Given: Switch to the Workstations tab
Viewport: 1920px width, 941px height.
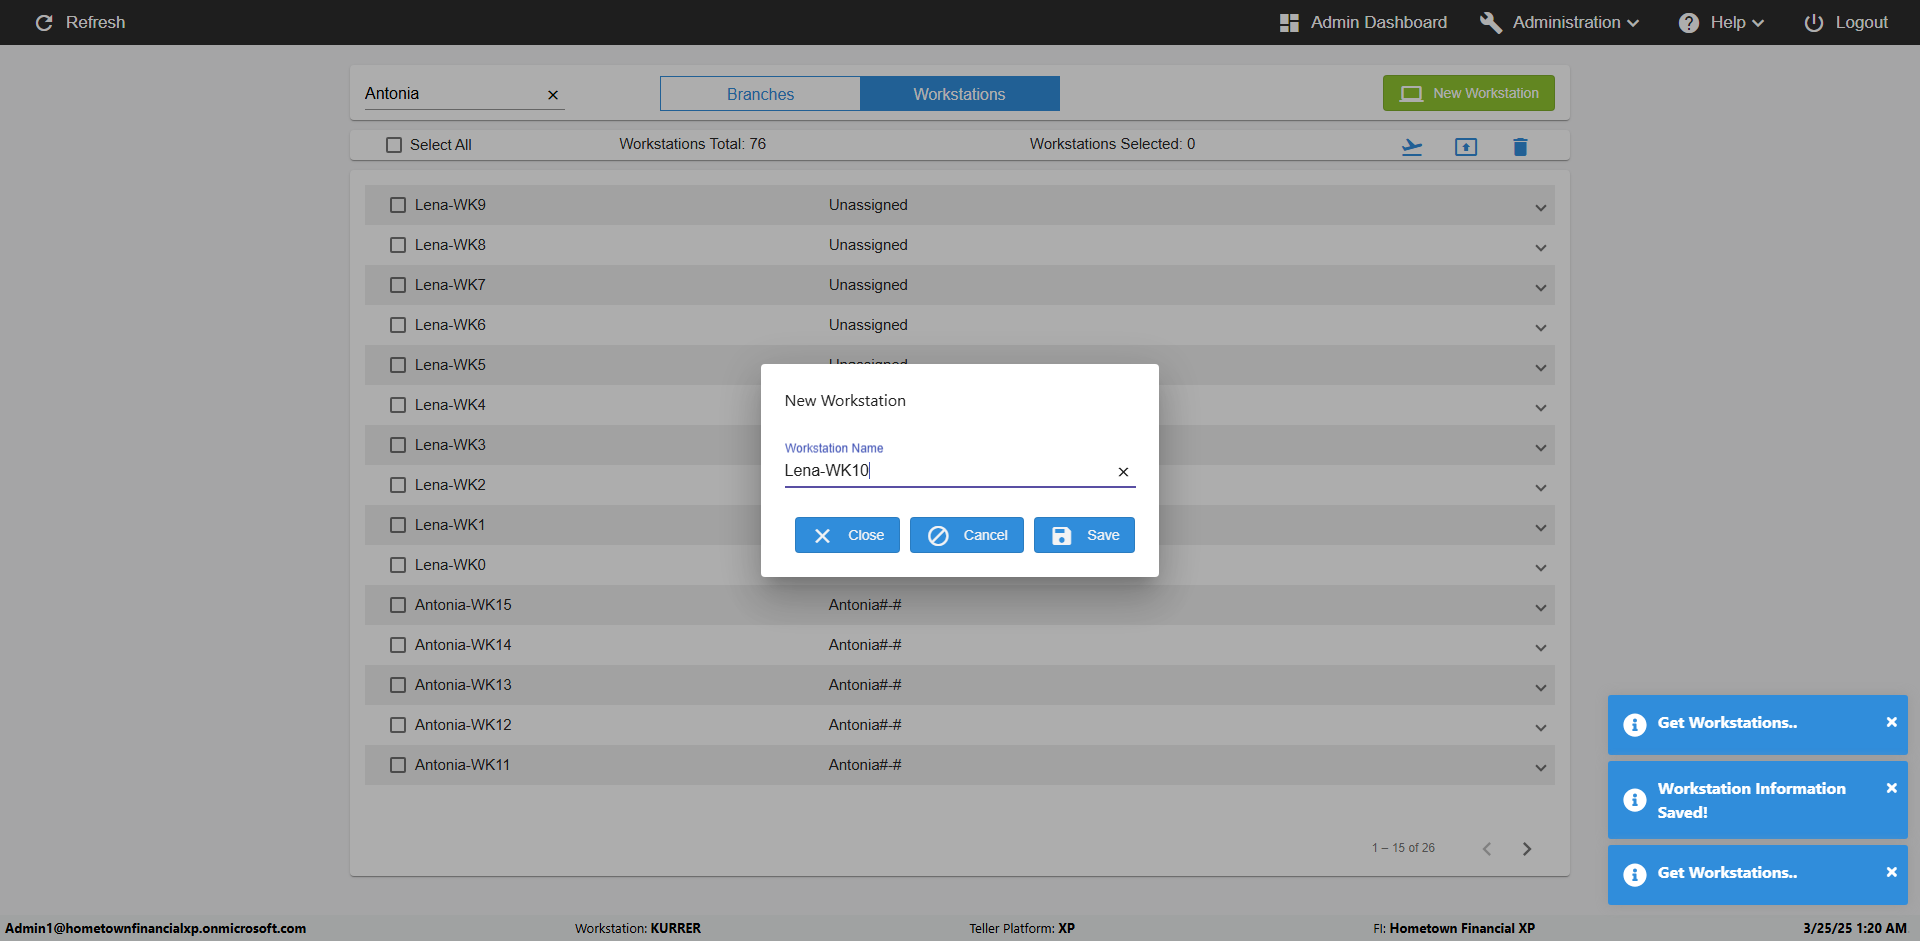Looking at the screenshot, I should [959, 94].
